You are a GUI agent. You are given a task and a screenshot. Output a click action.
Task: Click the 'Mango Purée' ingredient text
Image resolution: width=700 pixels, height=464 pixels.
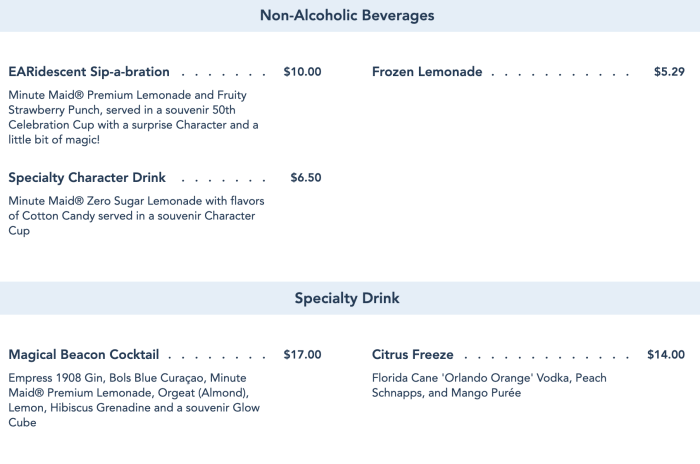point(486,393)
